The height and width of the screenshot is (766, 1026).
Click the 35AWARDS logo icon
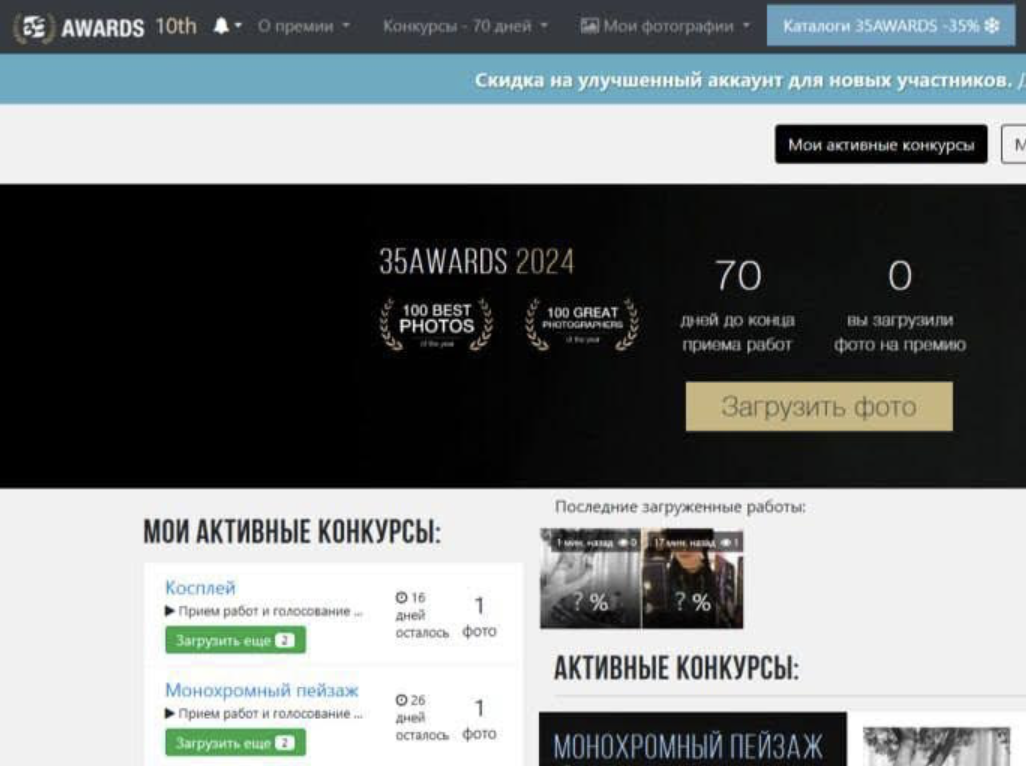(x=34, y=27)
